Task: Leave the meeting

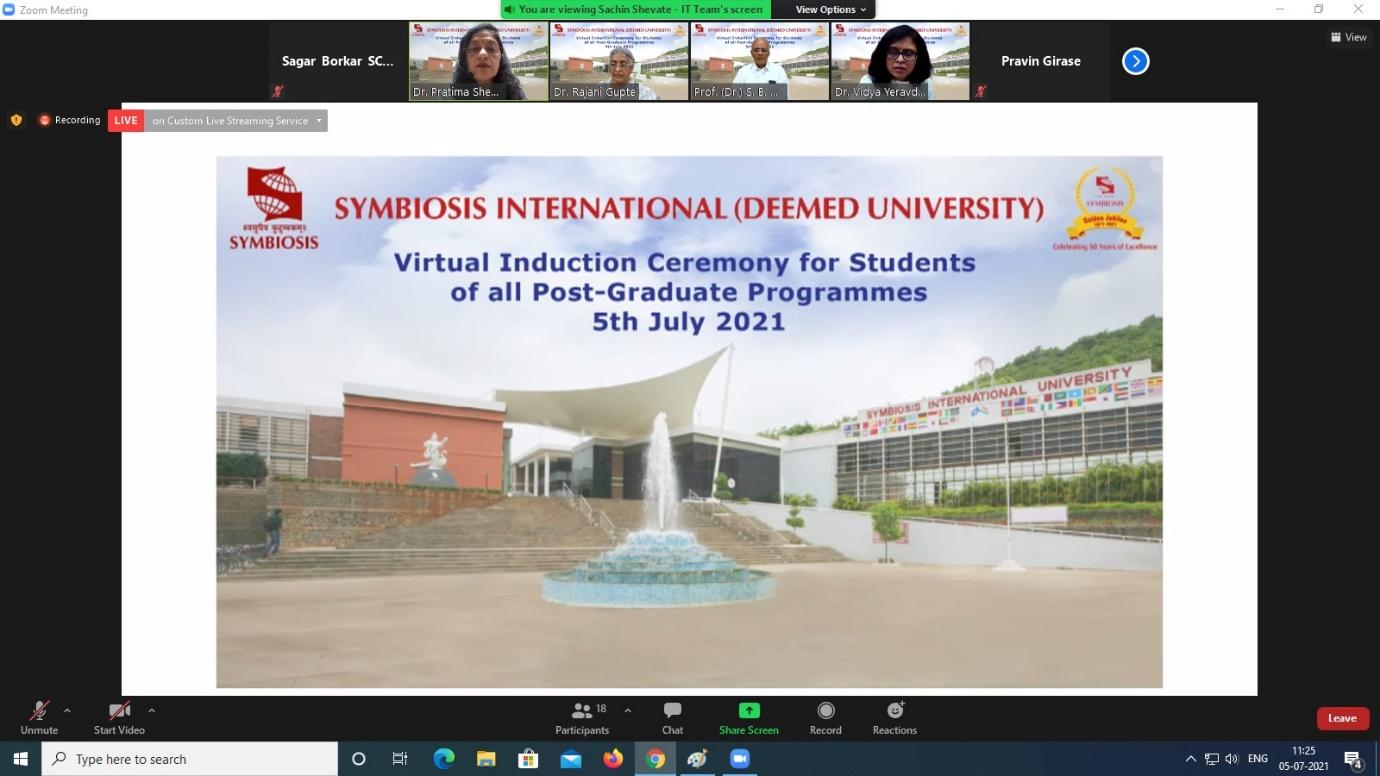Action: 1342,718
